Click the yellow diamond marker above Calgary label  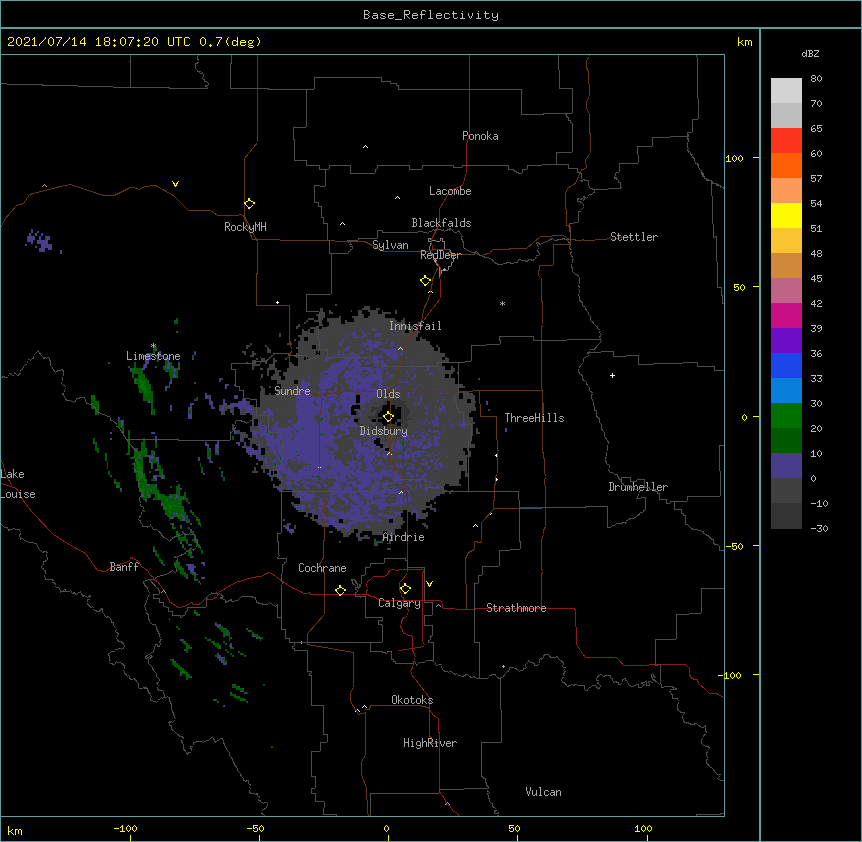click(x=405, y=589)
